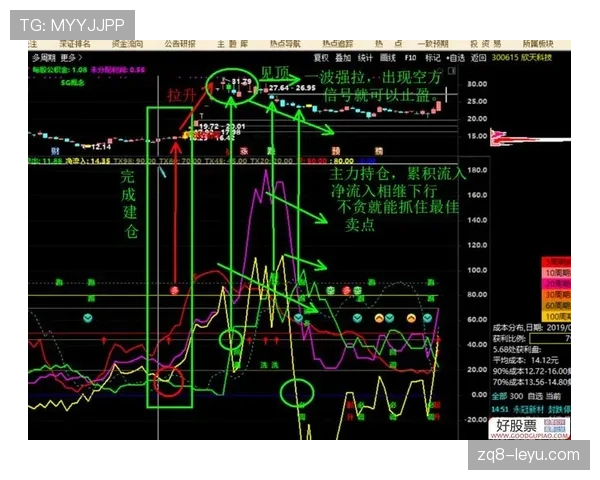Viewport: 600px width, 480px height.
Task: Open the 多周期 period dropdown
Action: tap(43, 58)
